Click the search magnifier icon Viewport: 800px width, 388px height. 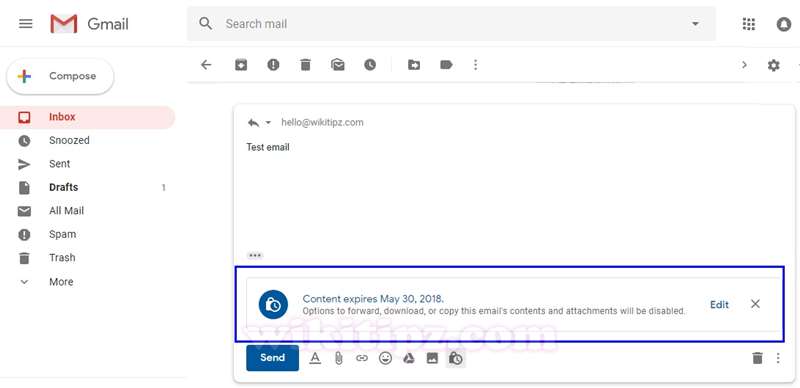tap(206, 23)
